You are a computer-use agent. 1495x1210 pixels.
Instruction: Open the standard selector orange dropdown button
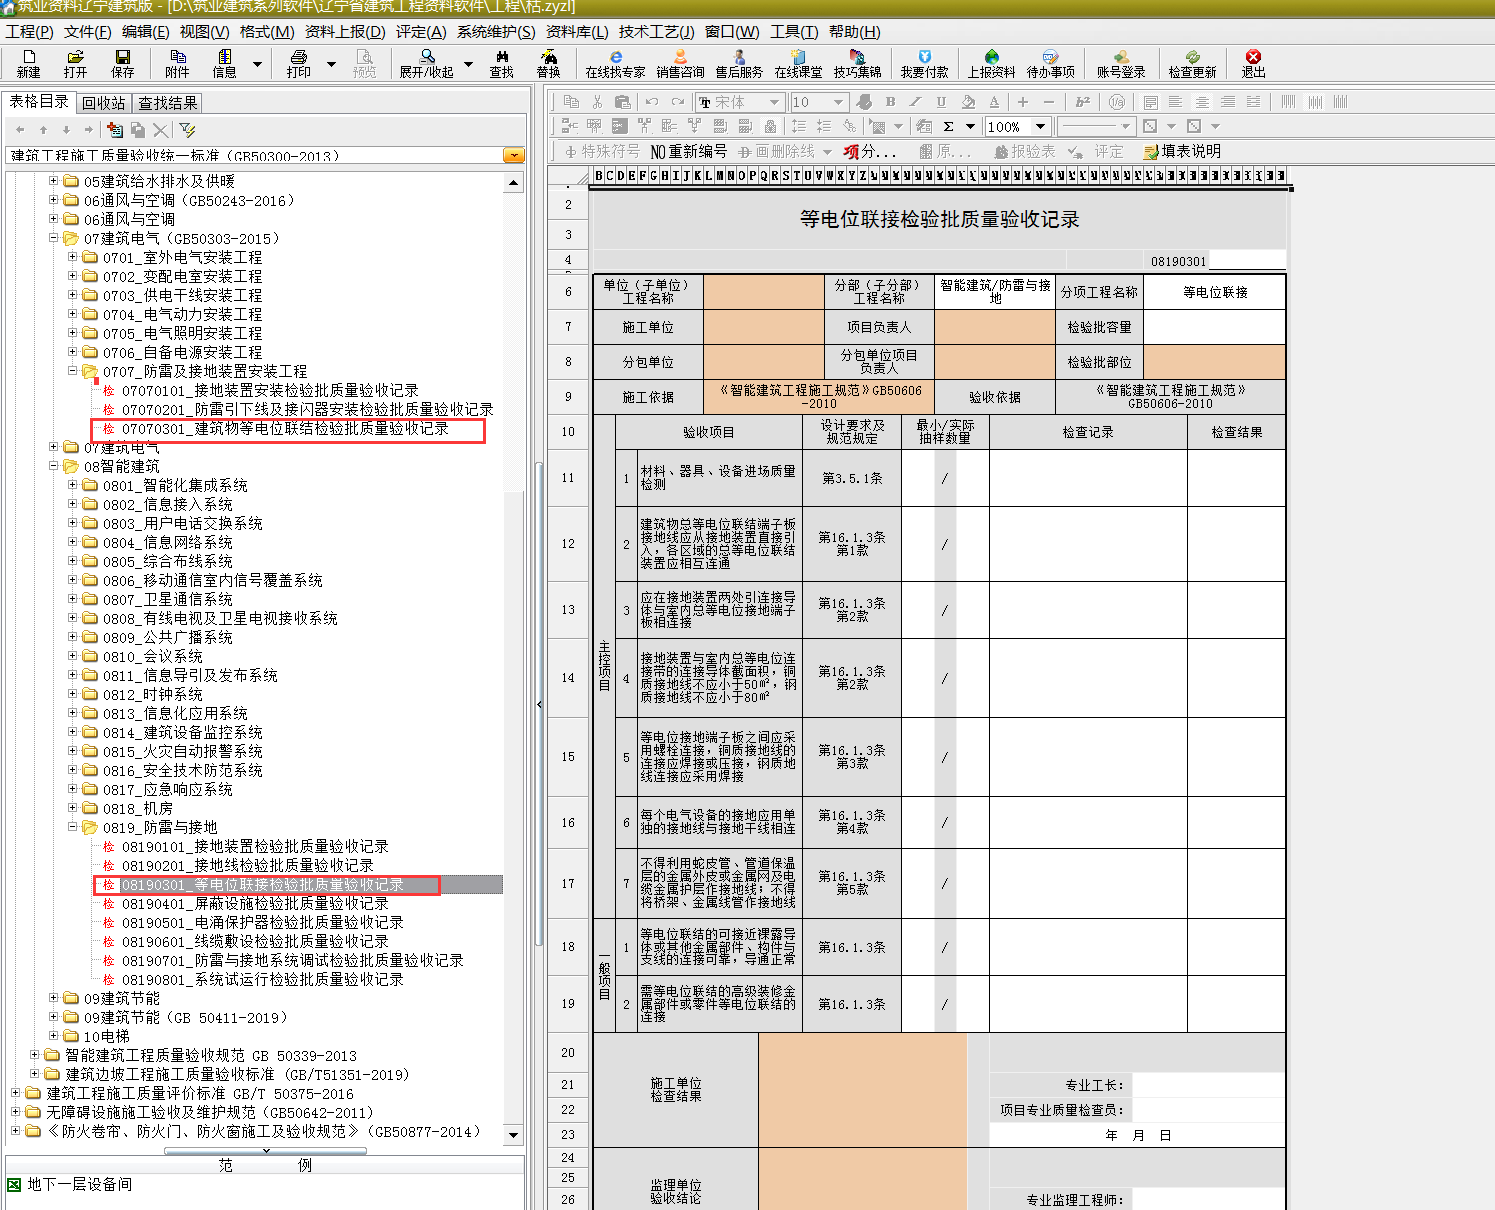514,155
